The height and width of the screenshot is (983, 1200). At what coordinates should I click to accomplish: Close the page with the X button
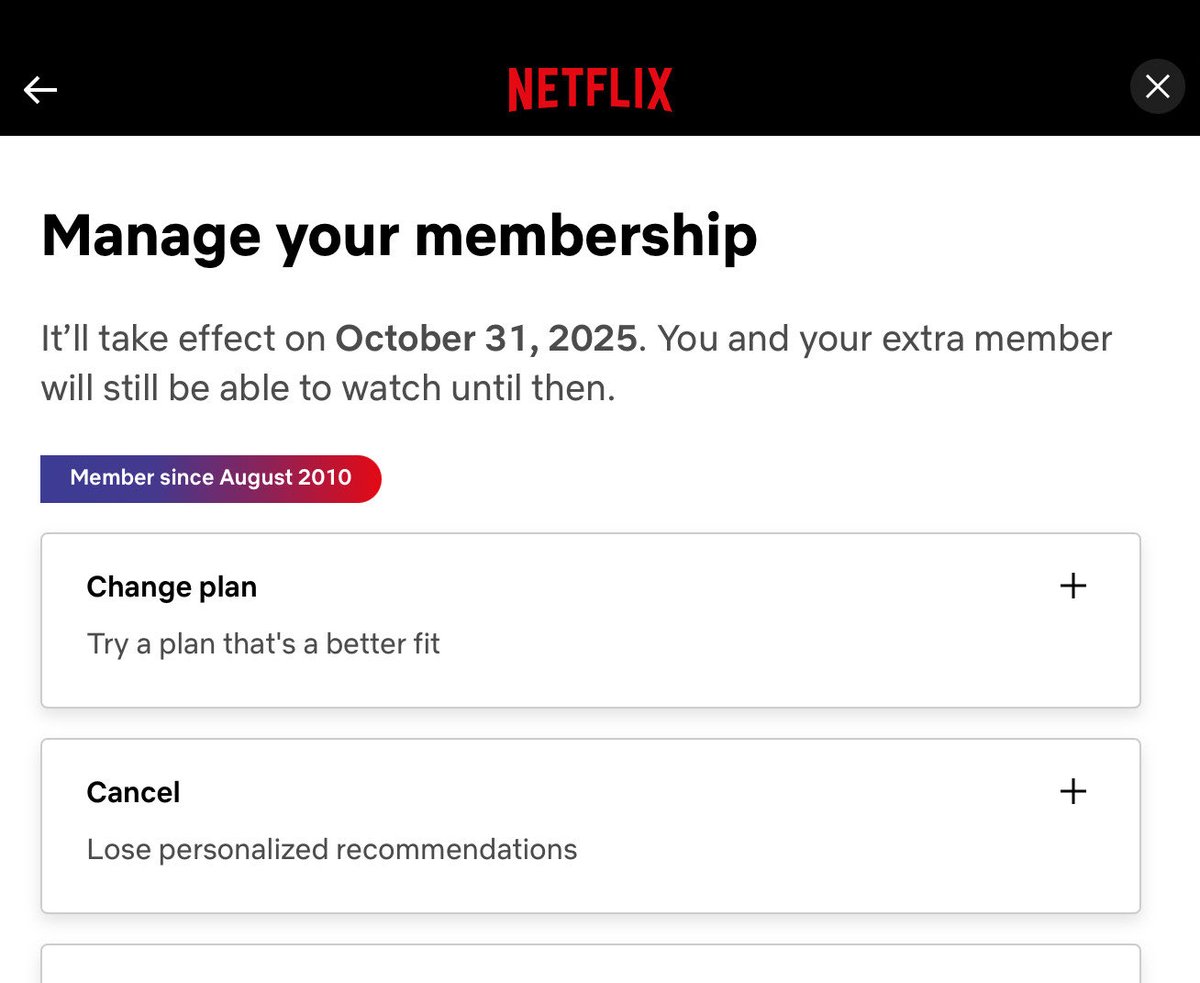(x=1157, y=87)
